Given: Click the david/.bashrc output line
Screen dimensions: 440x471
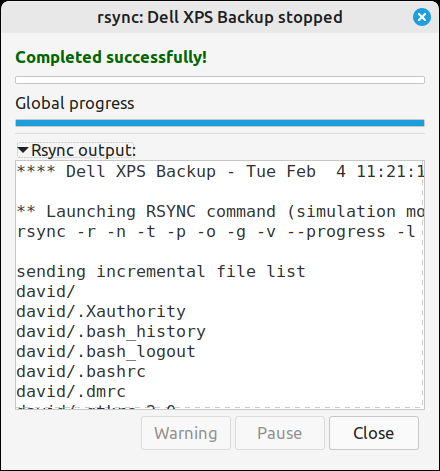Looking at the screenshot, I should click(81, 372).
